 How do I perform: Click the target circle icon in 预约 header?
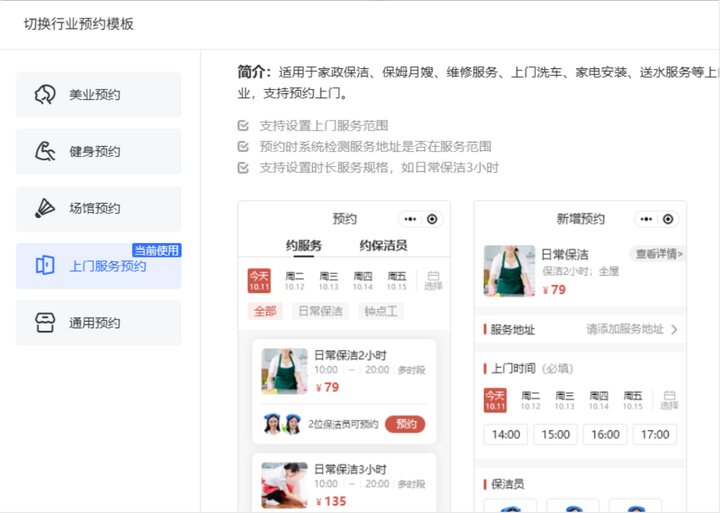[x=432, y=219]
